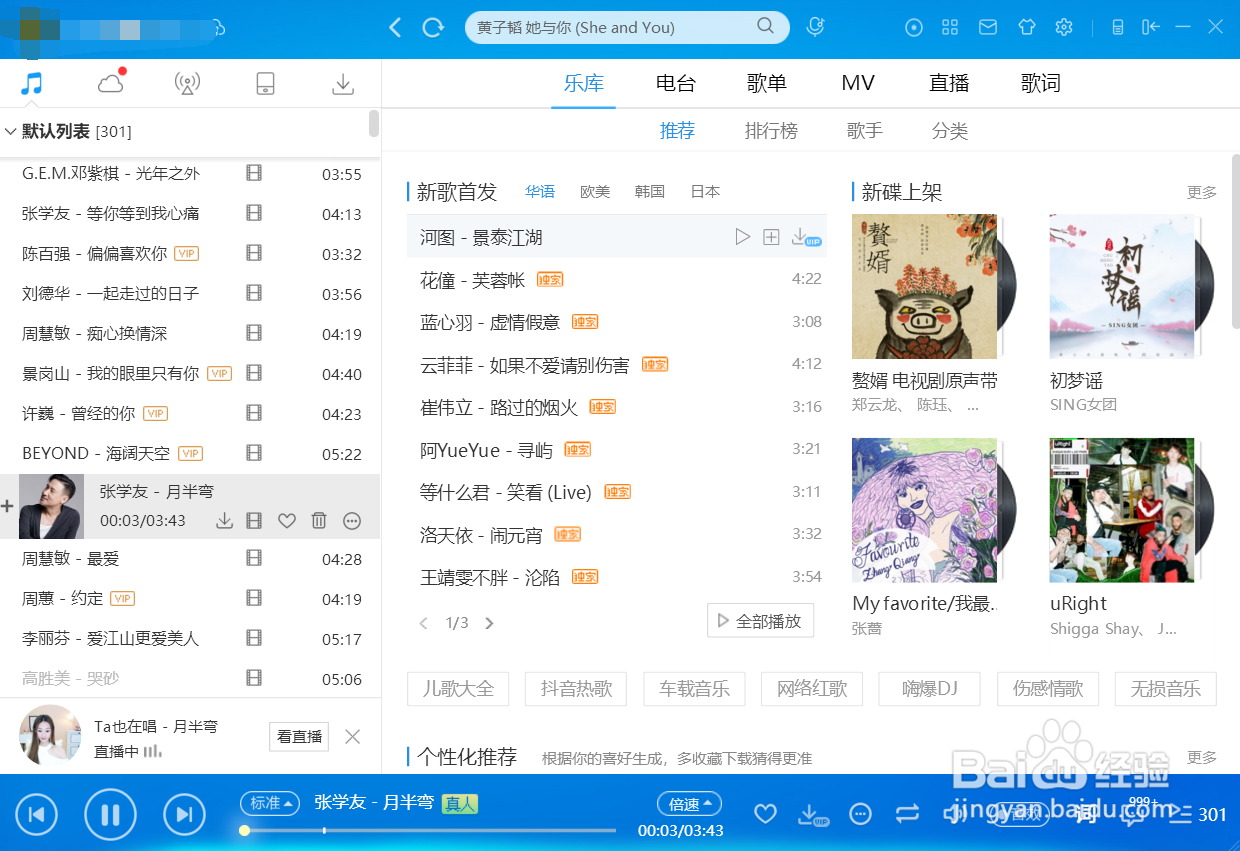Go to previous page of 新歌首发

pyautogui.click(x=423, y=623)
